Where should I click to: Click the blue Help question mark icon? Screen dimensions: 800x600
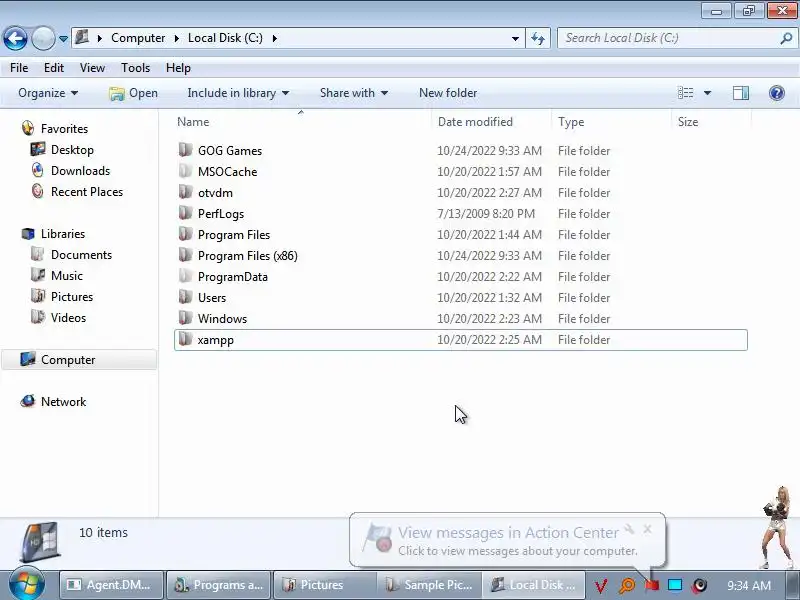coord(777,93)
